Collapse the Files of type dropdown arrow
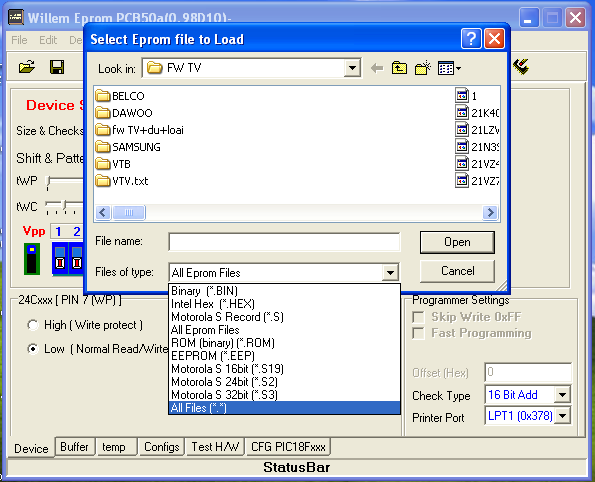595x482 pixels. (x=390, y=273)
